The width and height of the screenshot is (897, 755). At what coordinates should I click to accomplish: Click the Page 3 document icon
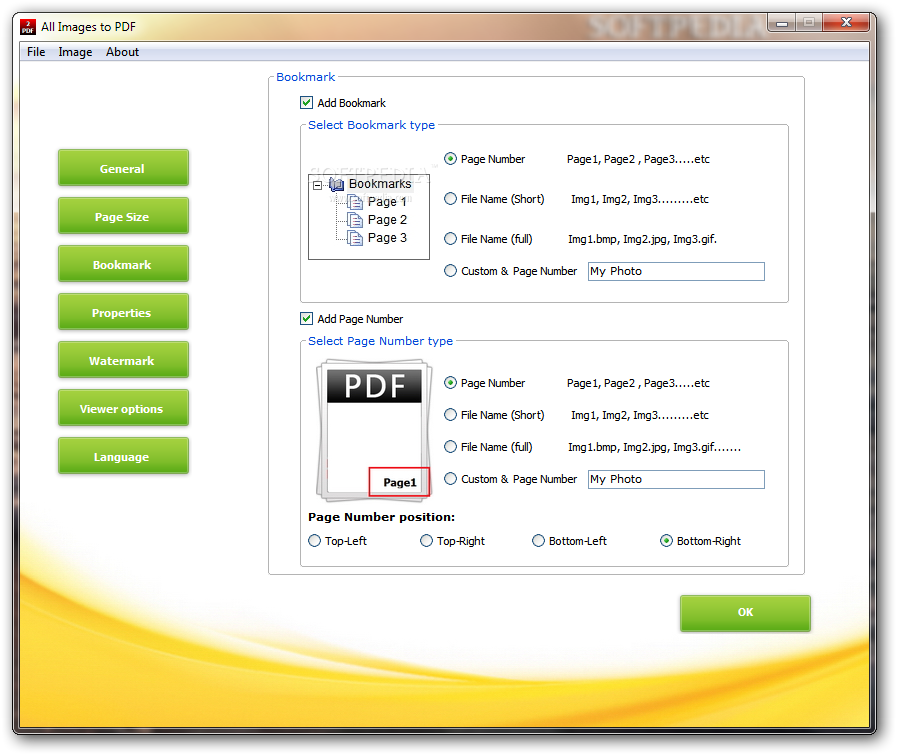point(355,238)
